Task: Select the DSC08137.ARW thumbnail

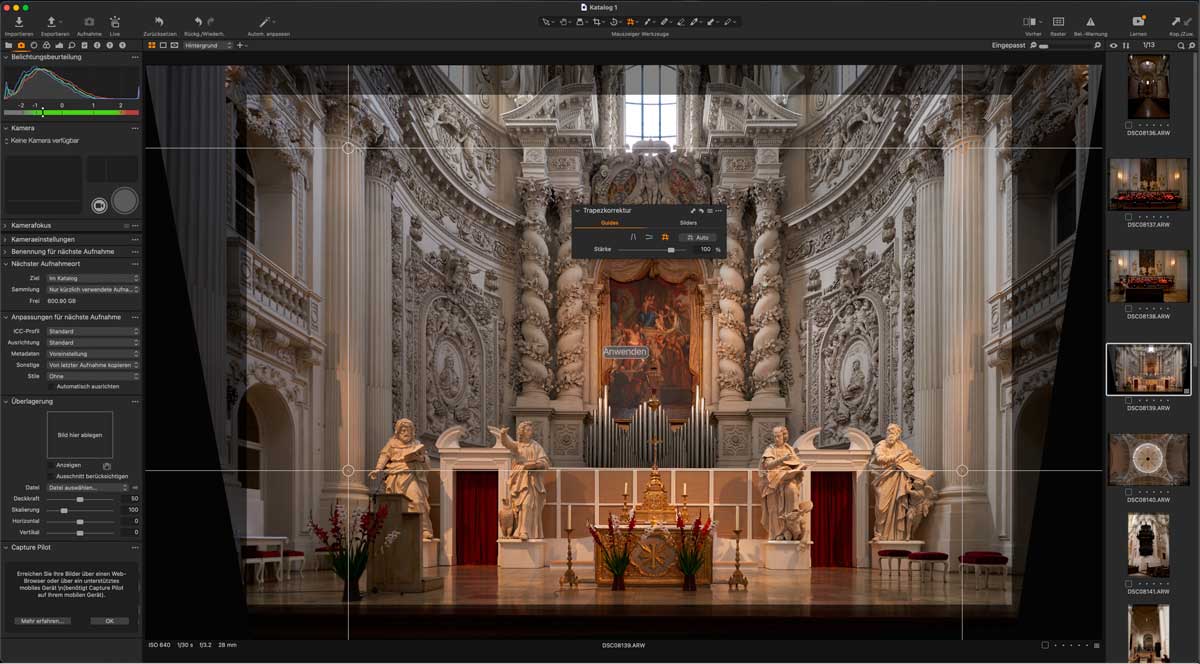Action: click(x=1148, y=185)
